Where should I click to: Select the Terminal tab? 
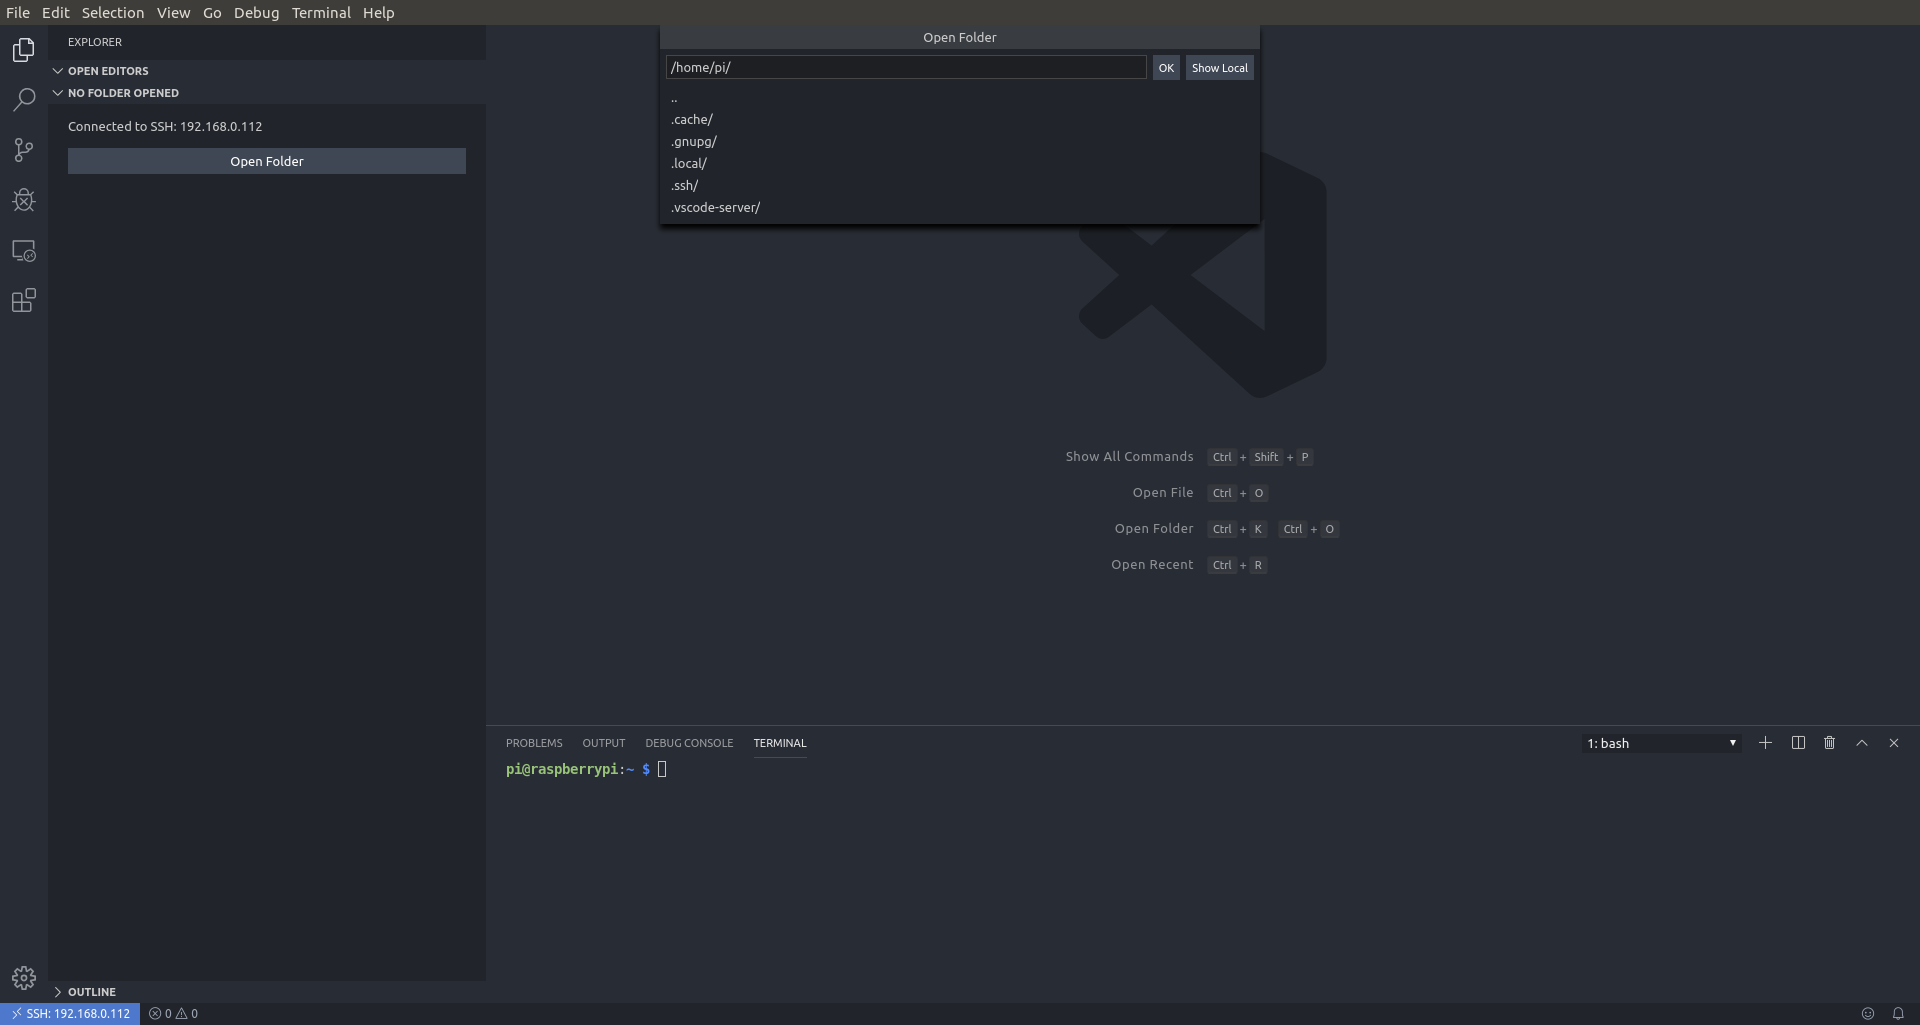click(x=780, y=743)
